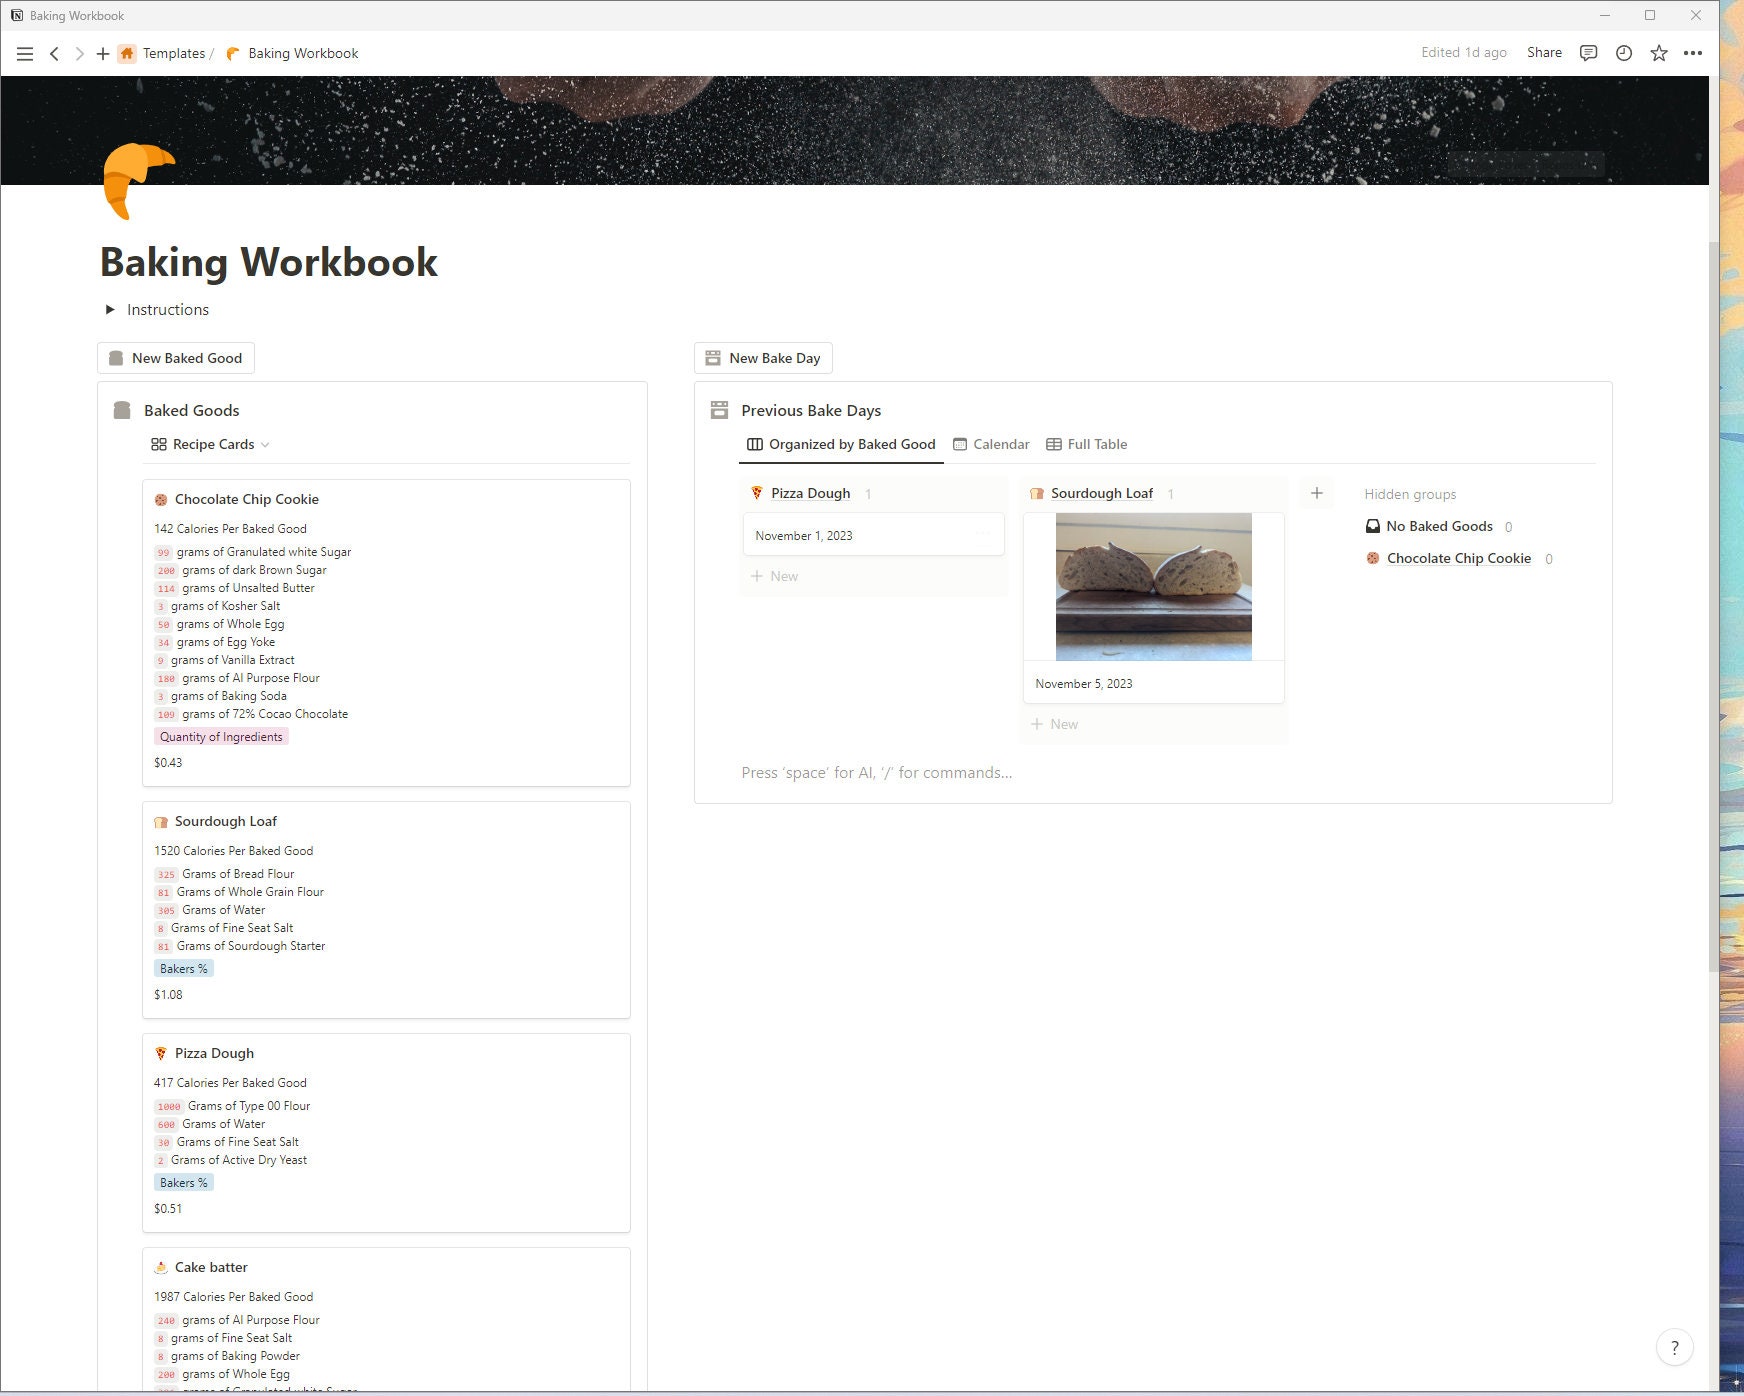Open page comments via the speech bubble icon
Viewport: 1744px width, 1396px height.
(1587, 53)
